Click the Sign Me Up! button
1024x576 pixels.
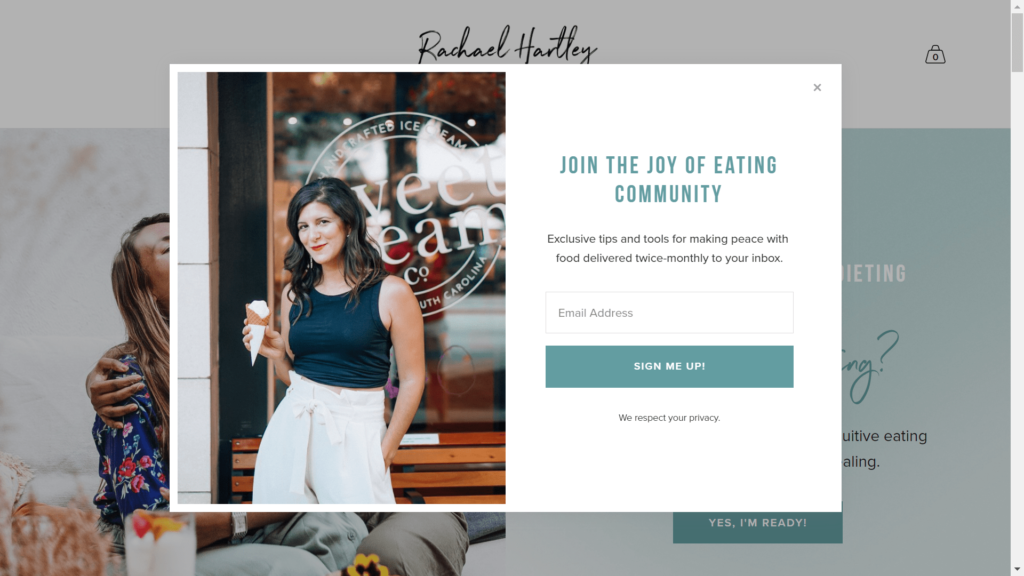point(669,366)
